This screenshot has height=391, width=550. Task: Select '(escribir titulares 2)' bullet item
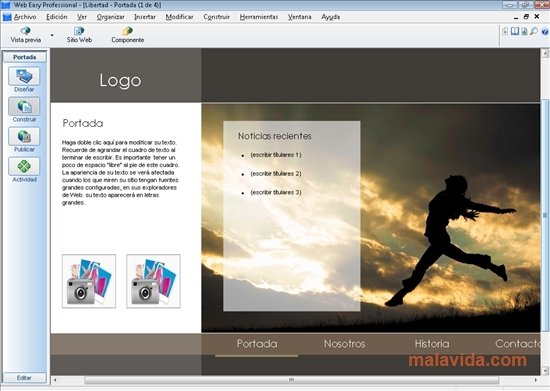[x=276, y=174]
